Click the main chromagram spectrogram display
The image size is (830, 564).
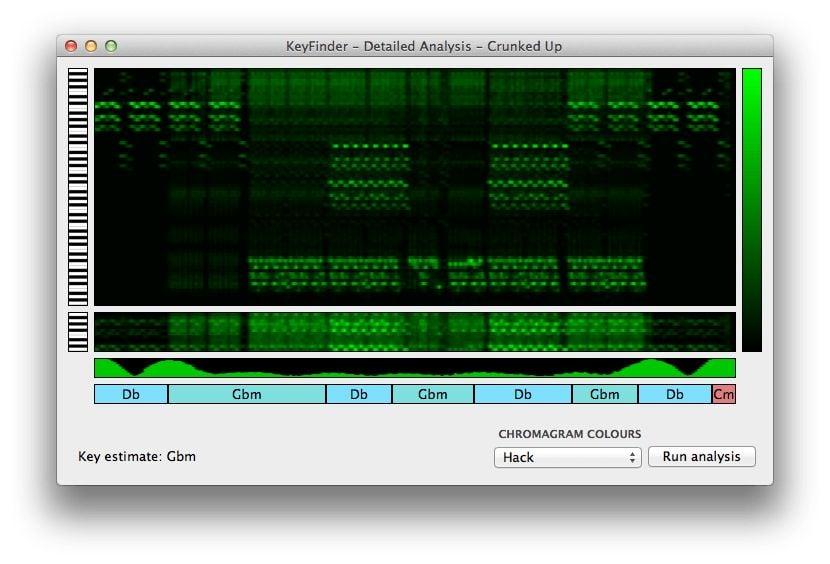coord(414,187)
